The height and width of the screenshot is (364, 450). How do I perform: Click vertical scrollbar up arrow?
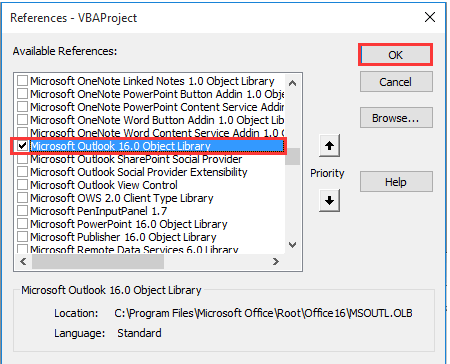click(x=292, y=83)
